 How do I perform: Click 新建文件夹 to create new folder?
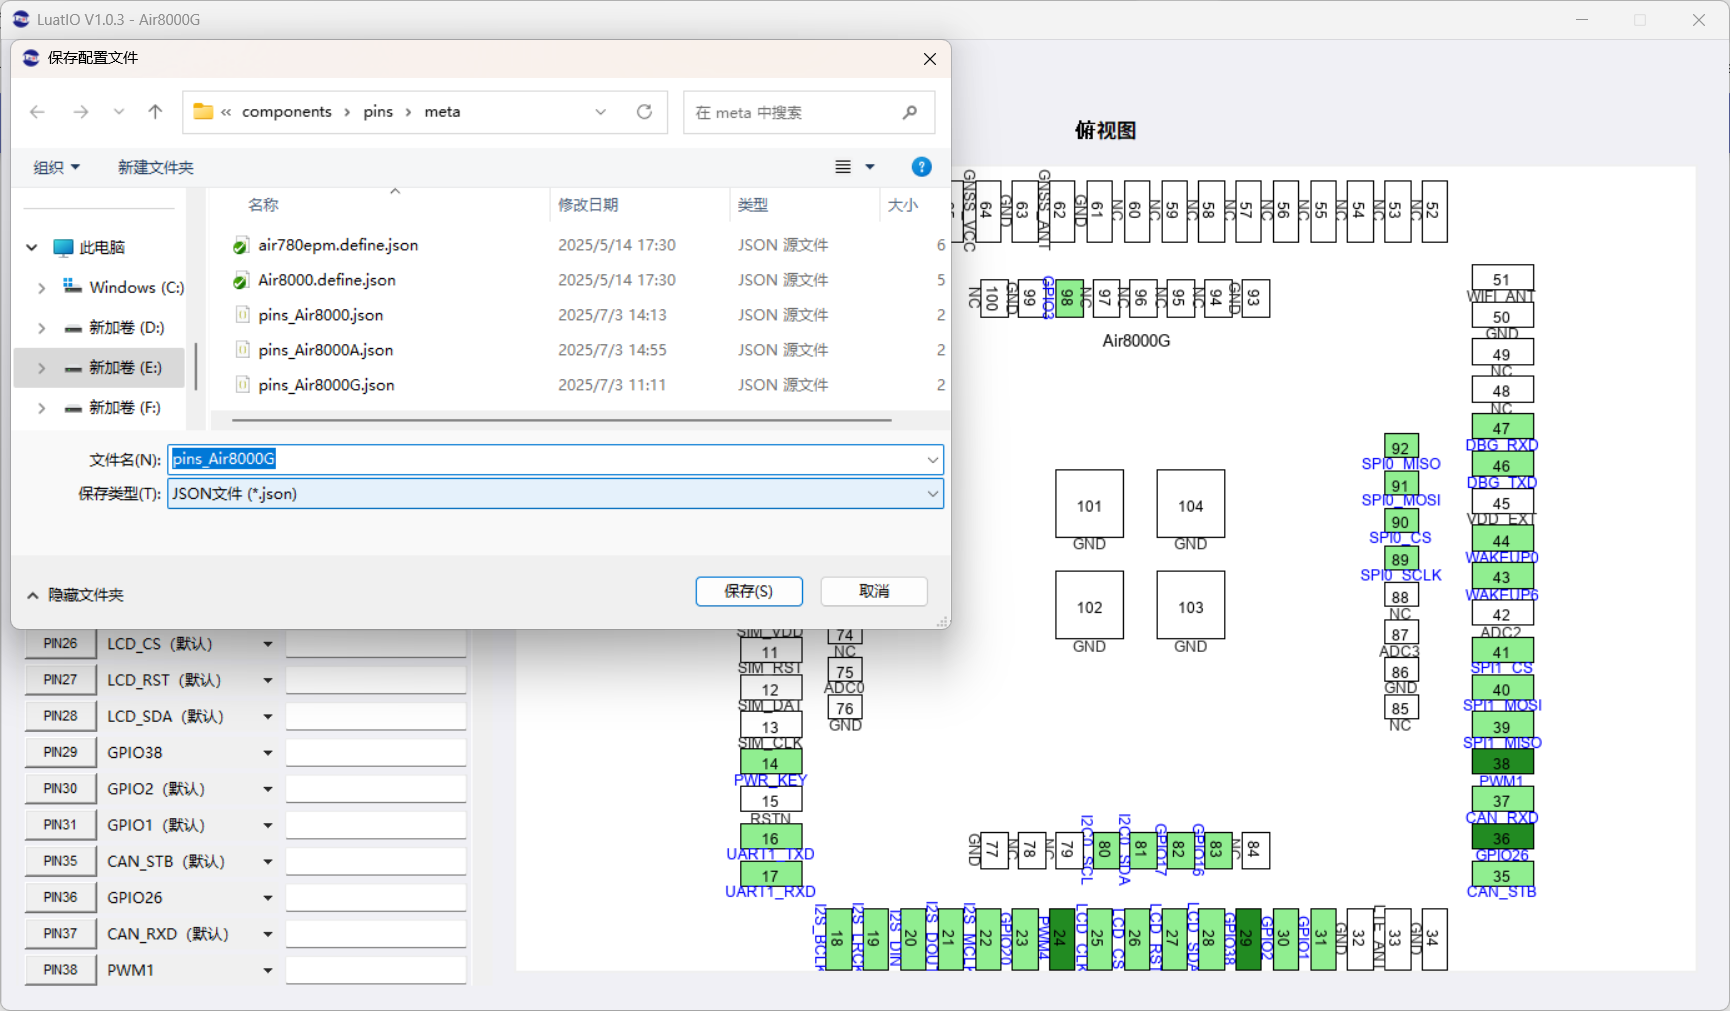[155, 167]
